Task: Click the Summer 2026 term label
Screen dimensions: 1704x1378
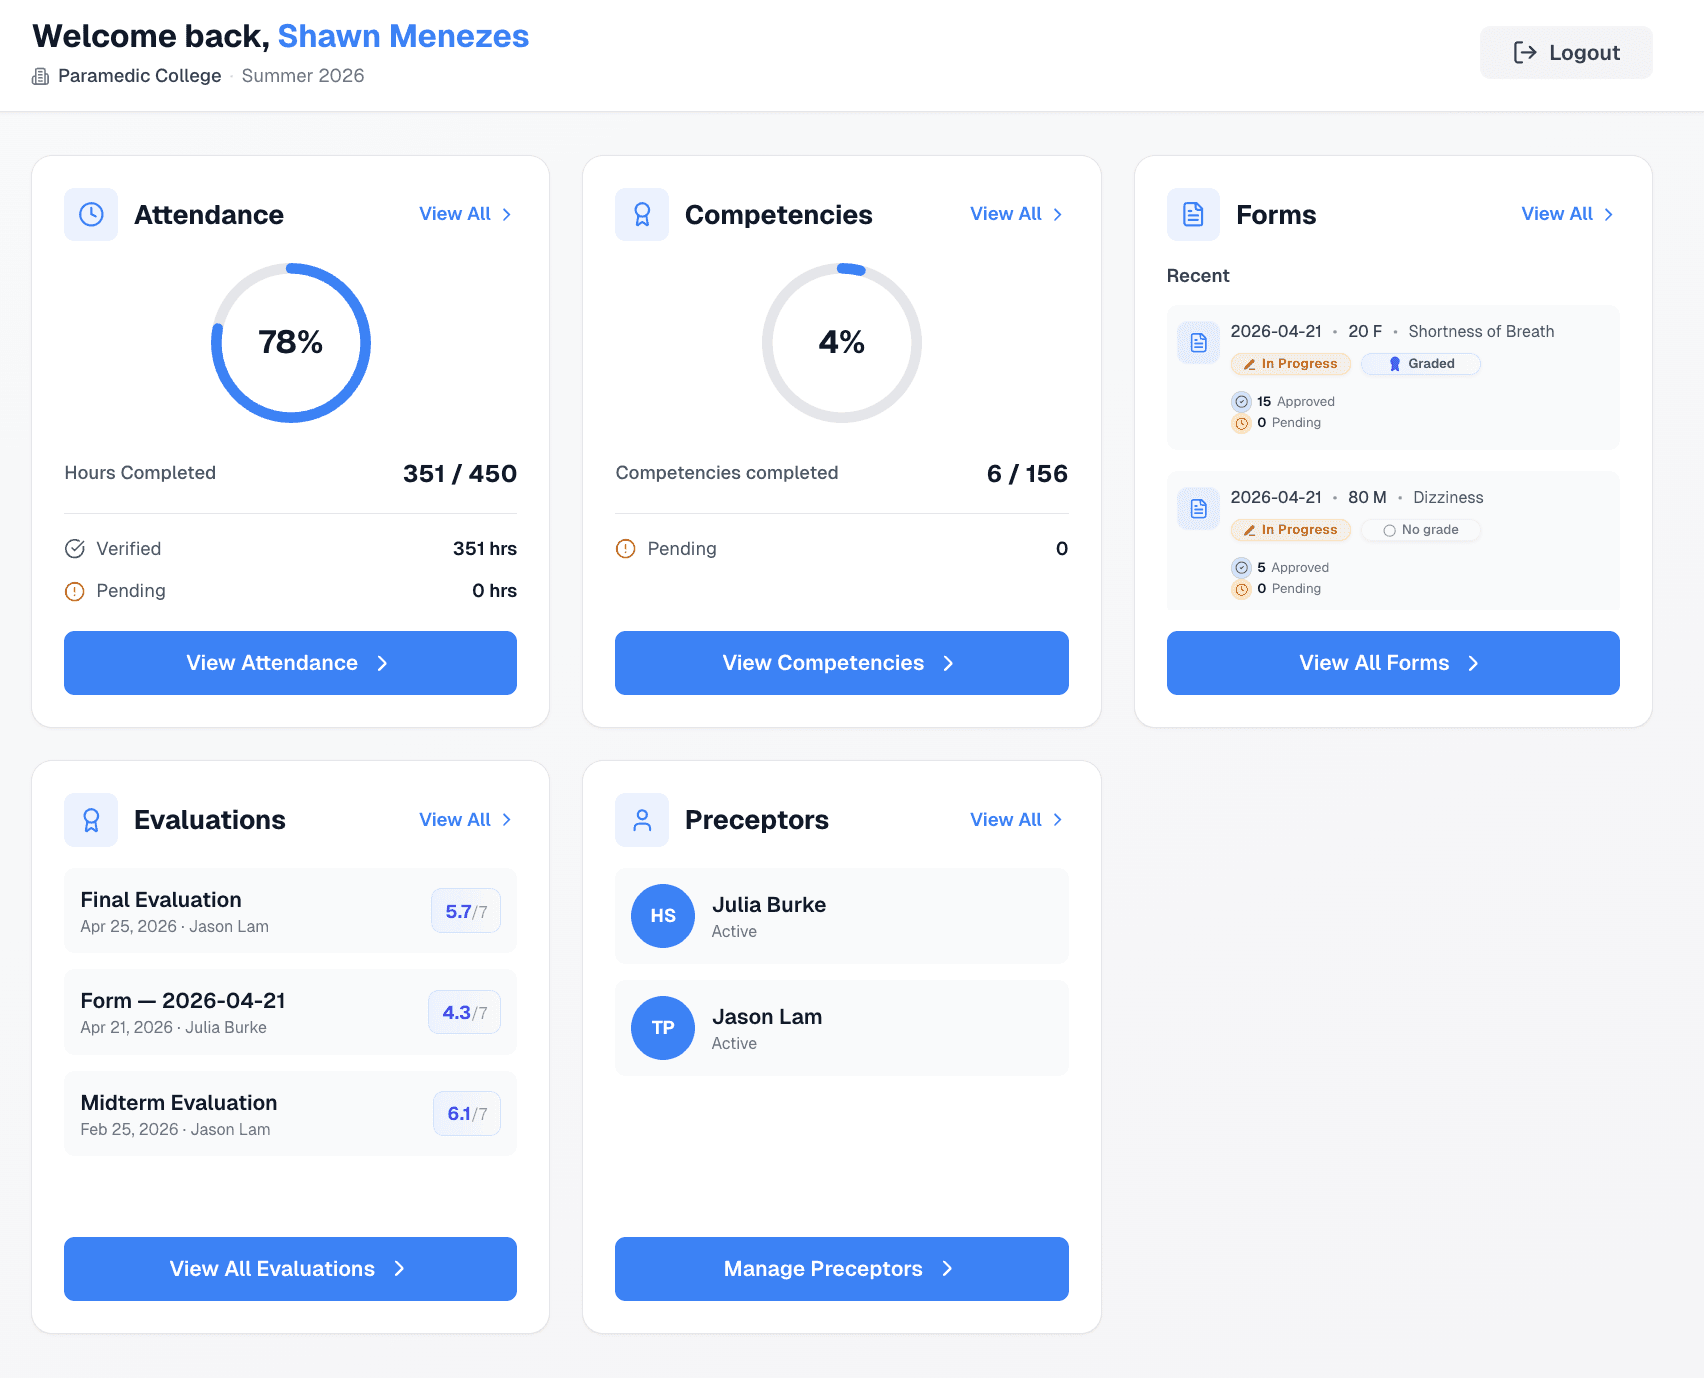Action: [303, 76]
